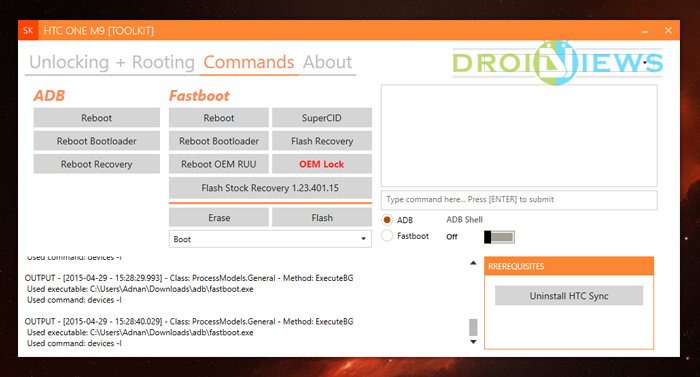This screenshot has width=700, height=377.
Task: Click log scrollbar up arrow
Action: click(473, 263)
